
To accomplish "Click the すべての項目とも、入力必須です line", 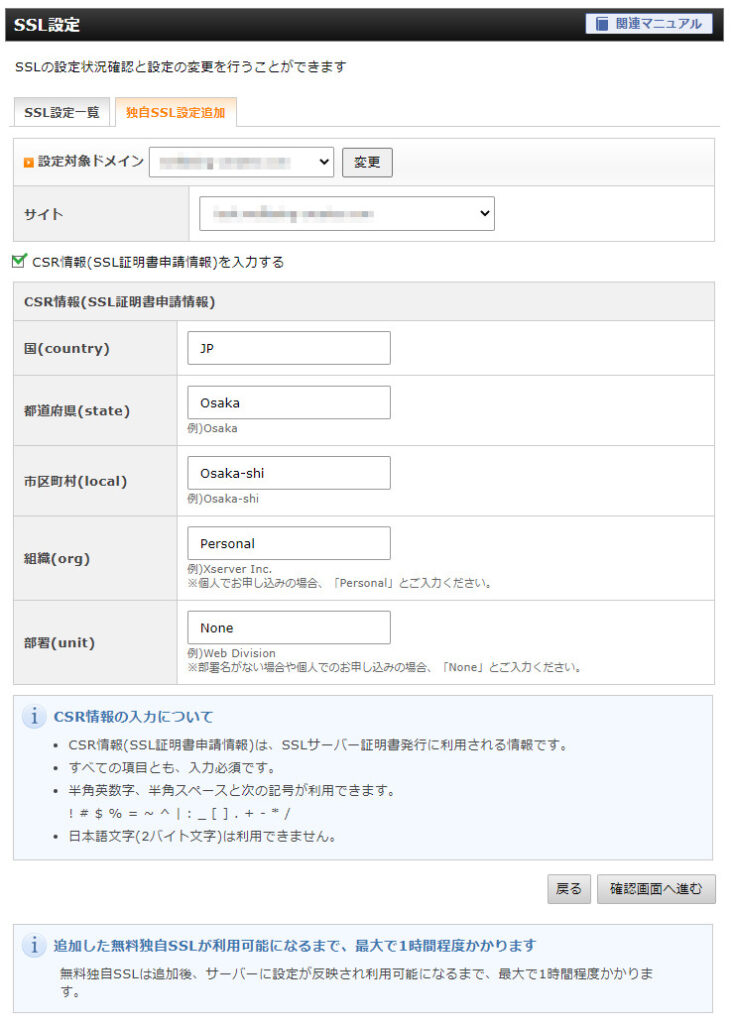I will [x=172, y=767].
